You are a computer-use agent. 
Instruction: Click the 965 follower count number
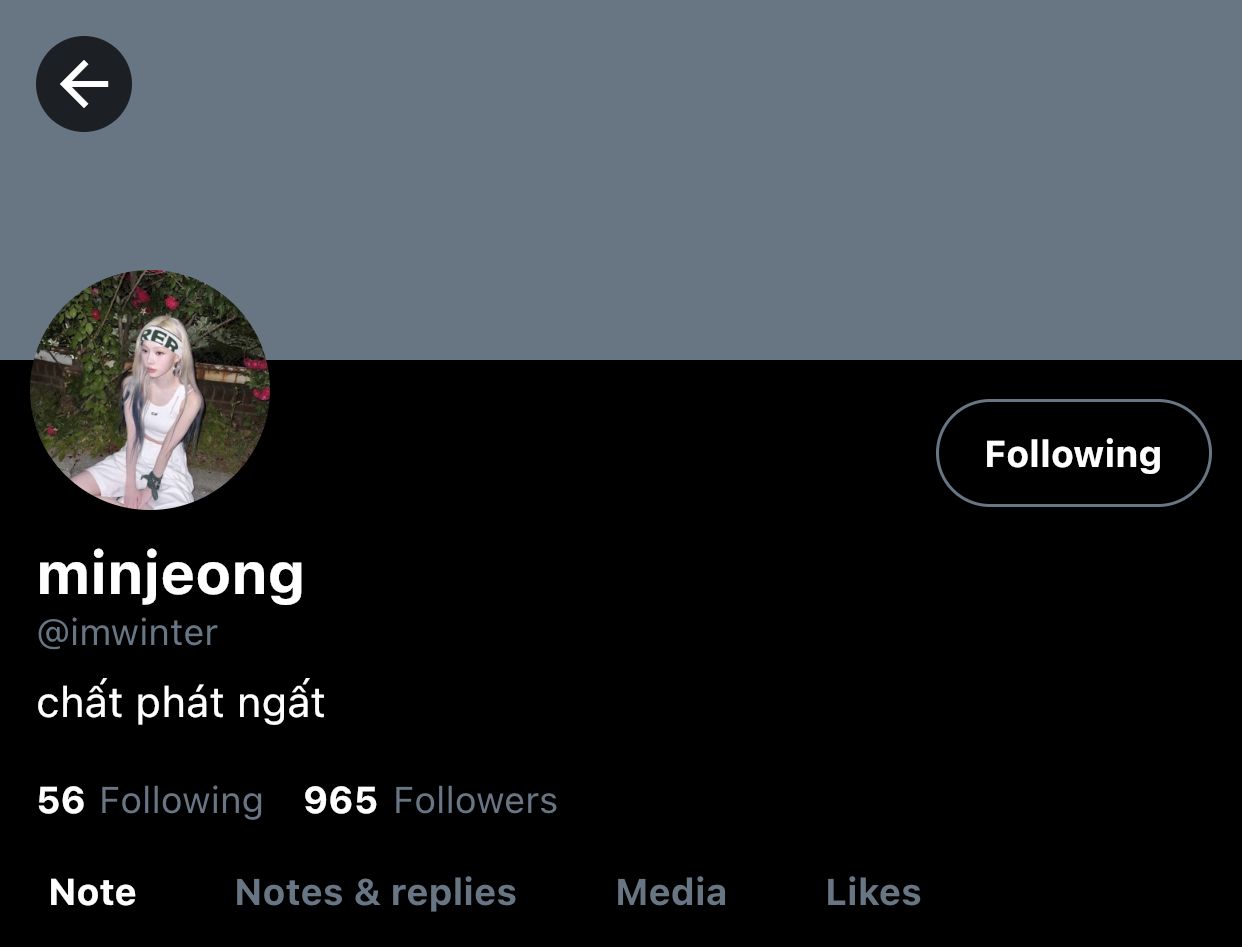pyautogui.click(x=341, y=801)
